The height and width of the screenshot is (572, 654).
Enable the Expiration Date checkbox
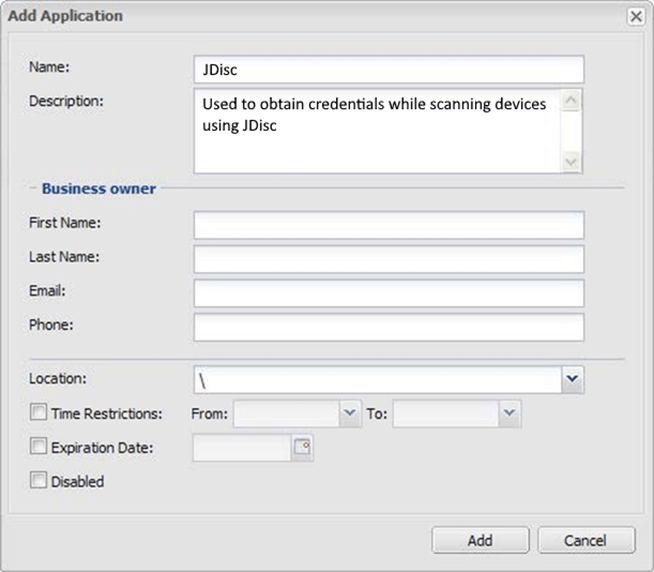(x=38, y=446)
